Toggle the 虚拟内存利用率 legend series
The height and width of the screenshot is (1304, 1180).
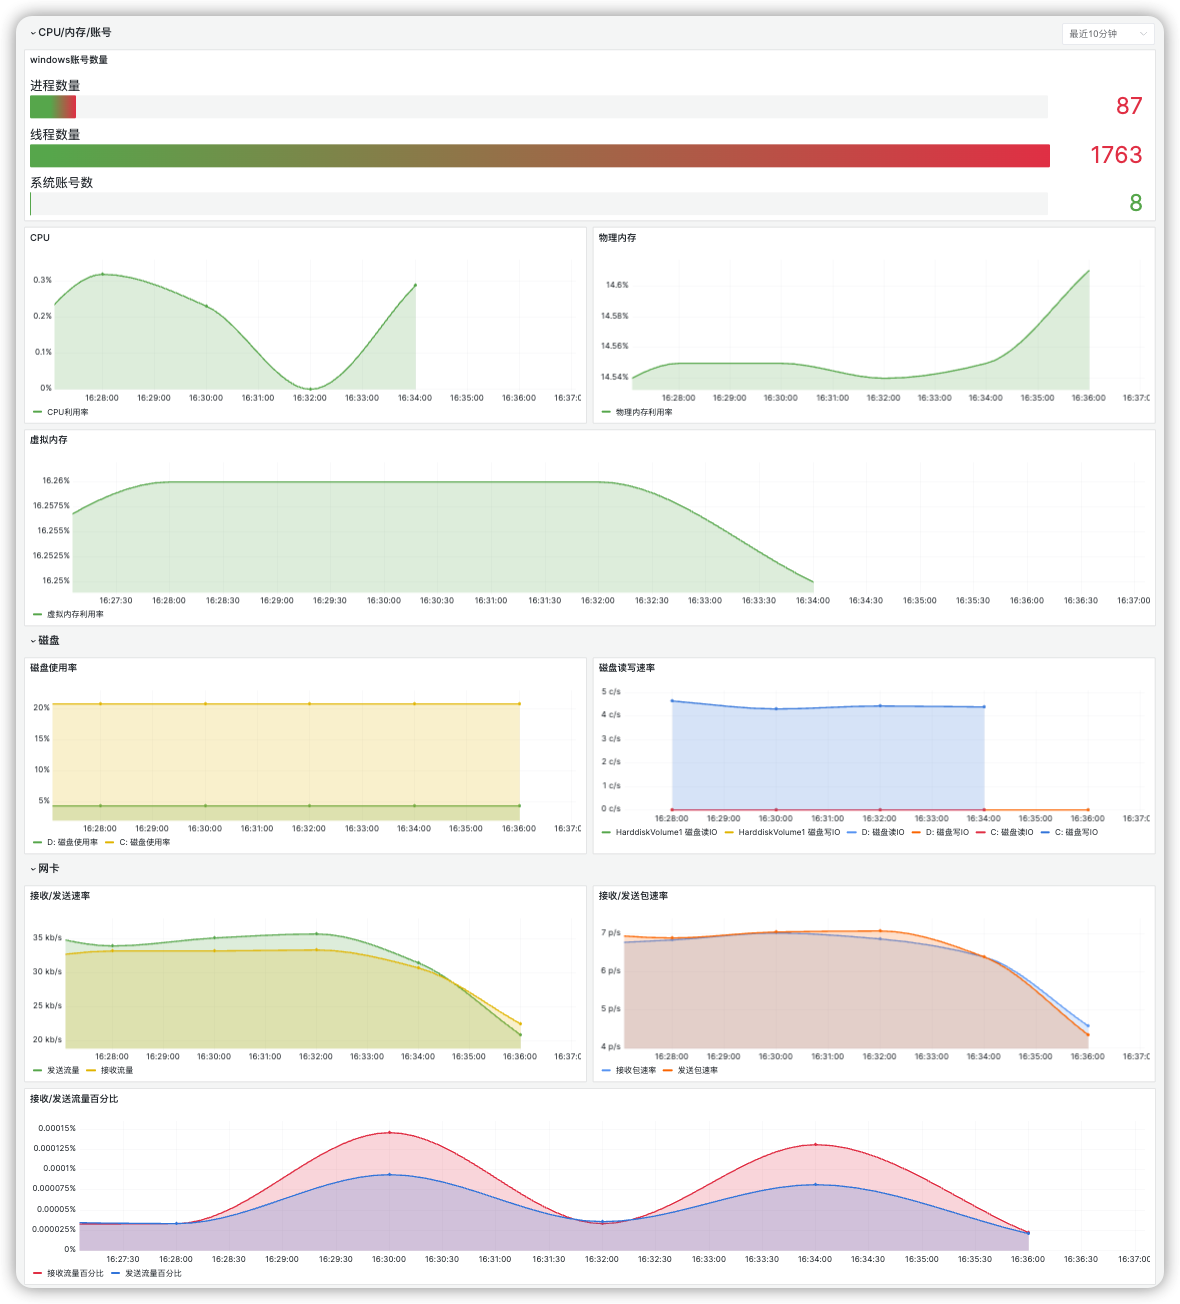(x=68, y=614)
